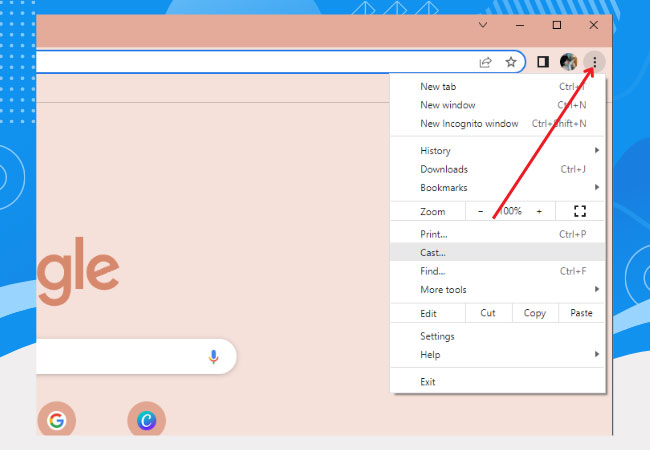The image size is (650, 450).
Task: Click the share page icon
Action: 486,62
